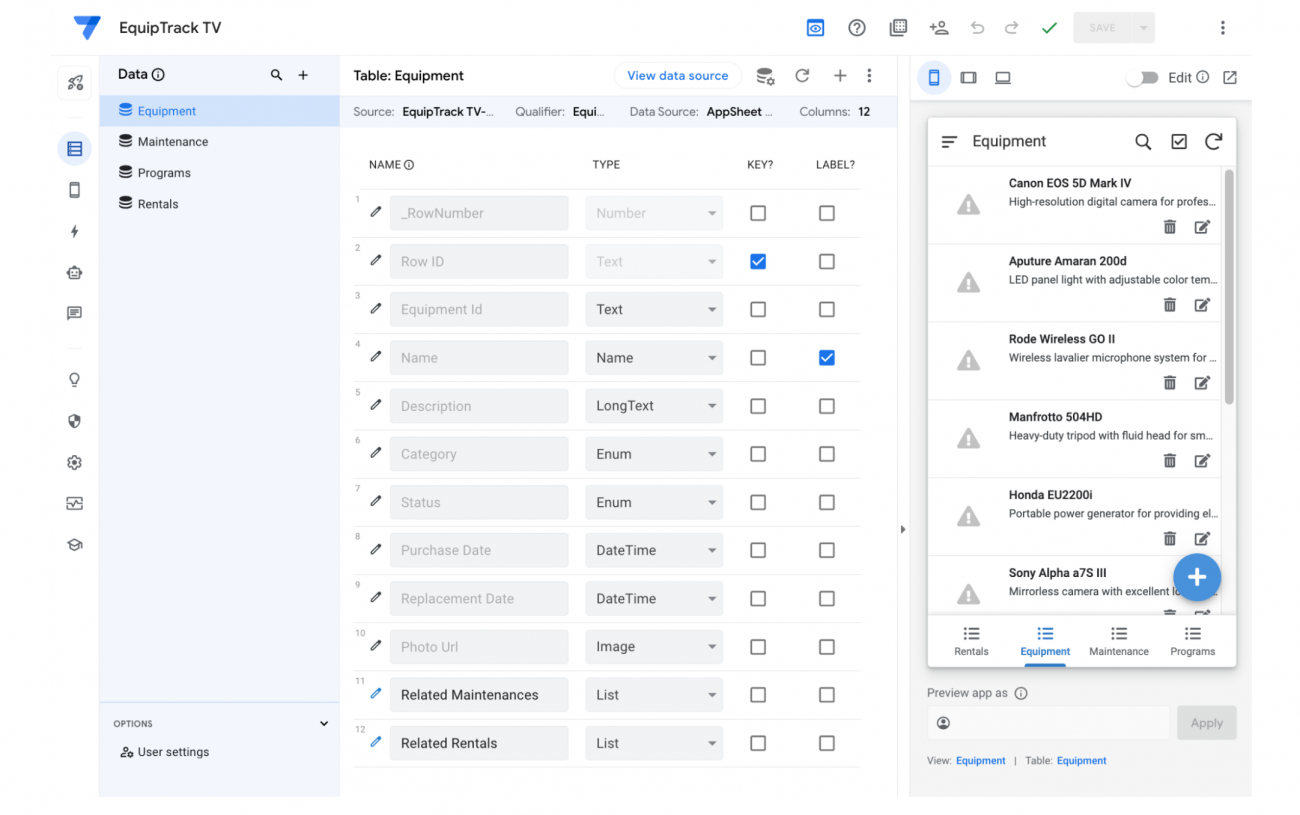Image resolution: width=1300 pixels, height=815 pixels.
Task: Open the type dropdown for Equipment Id
Action: pos(654,310)
